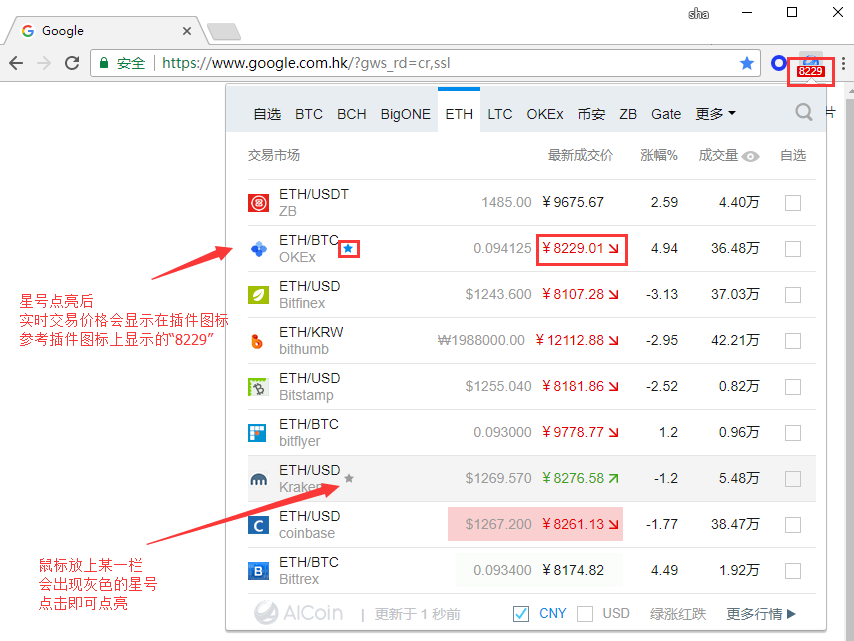Switch to the 币安 tab
The image size is (854, 641).
click(x=591, y=114)
